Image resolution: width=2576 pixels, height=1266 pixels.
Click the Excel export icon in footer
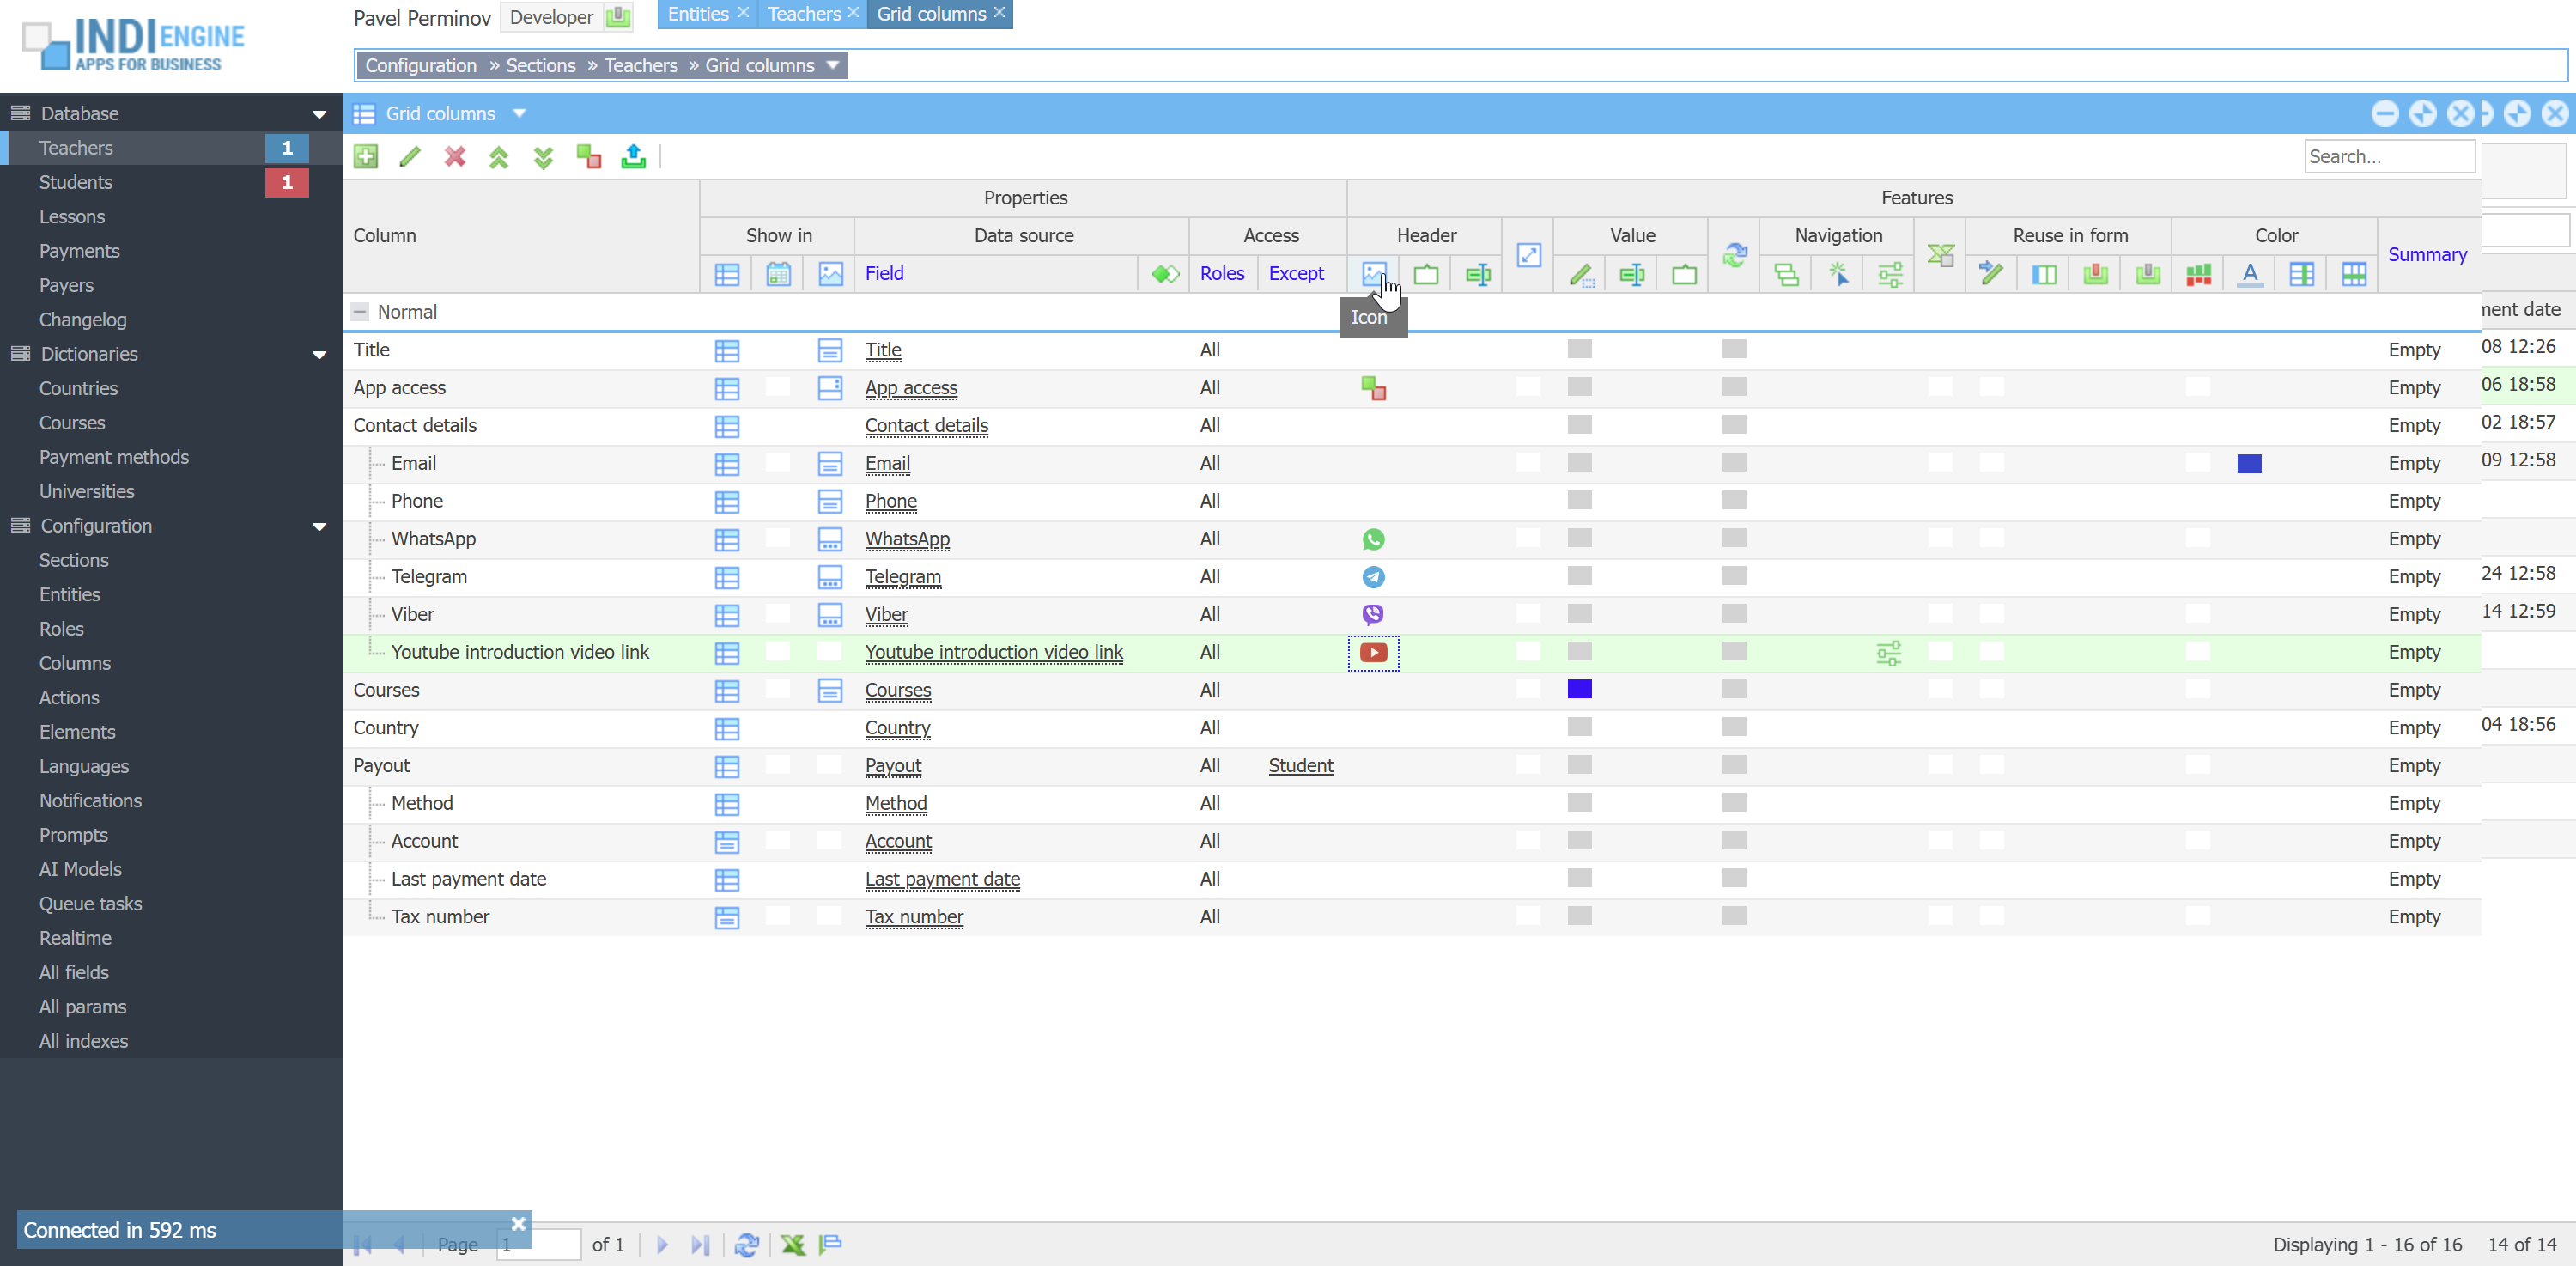[x=793, y=1244]
